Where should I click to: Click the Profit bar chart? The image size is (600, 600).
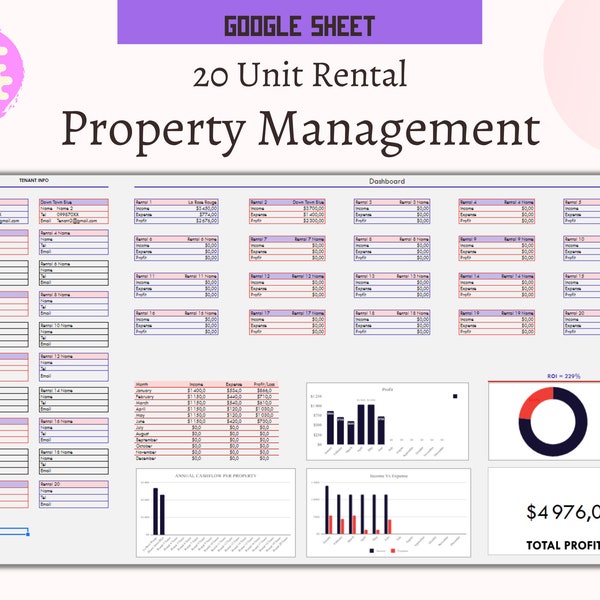(x=387, y=421)
